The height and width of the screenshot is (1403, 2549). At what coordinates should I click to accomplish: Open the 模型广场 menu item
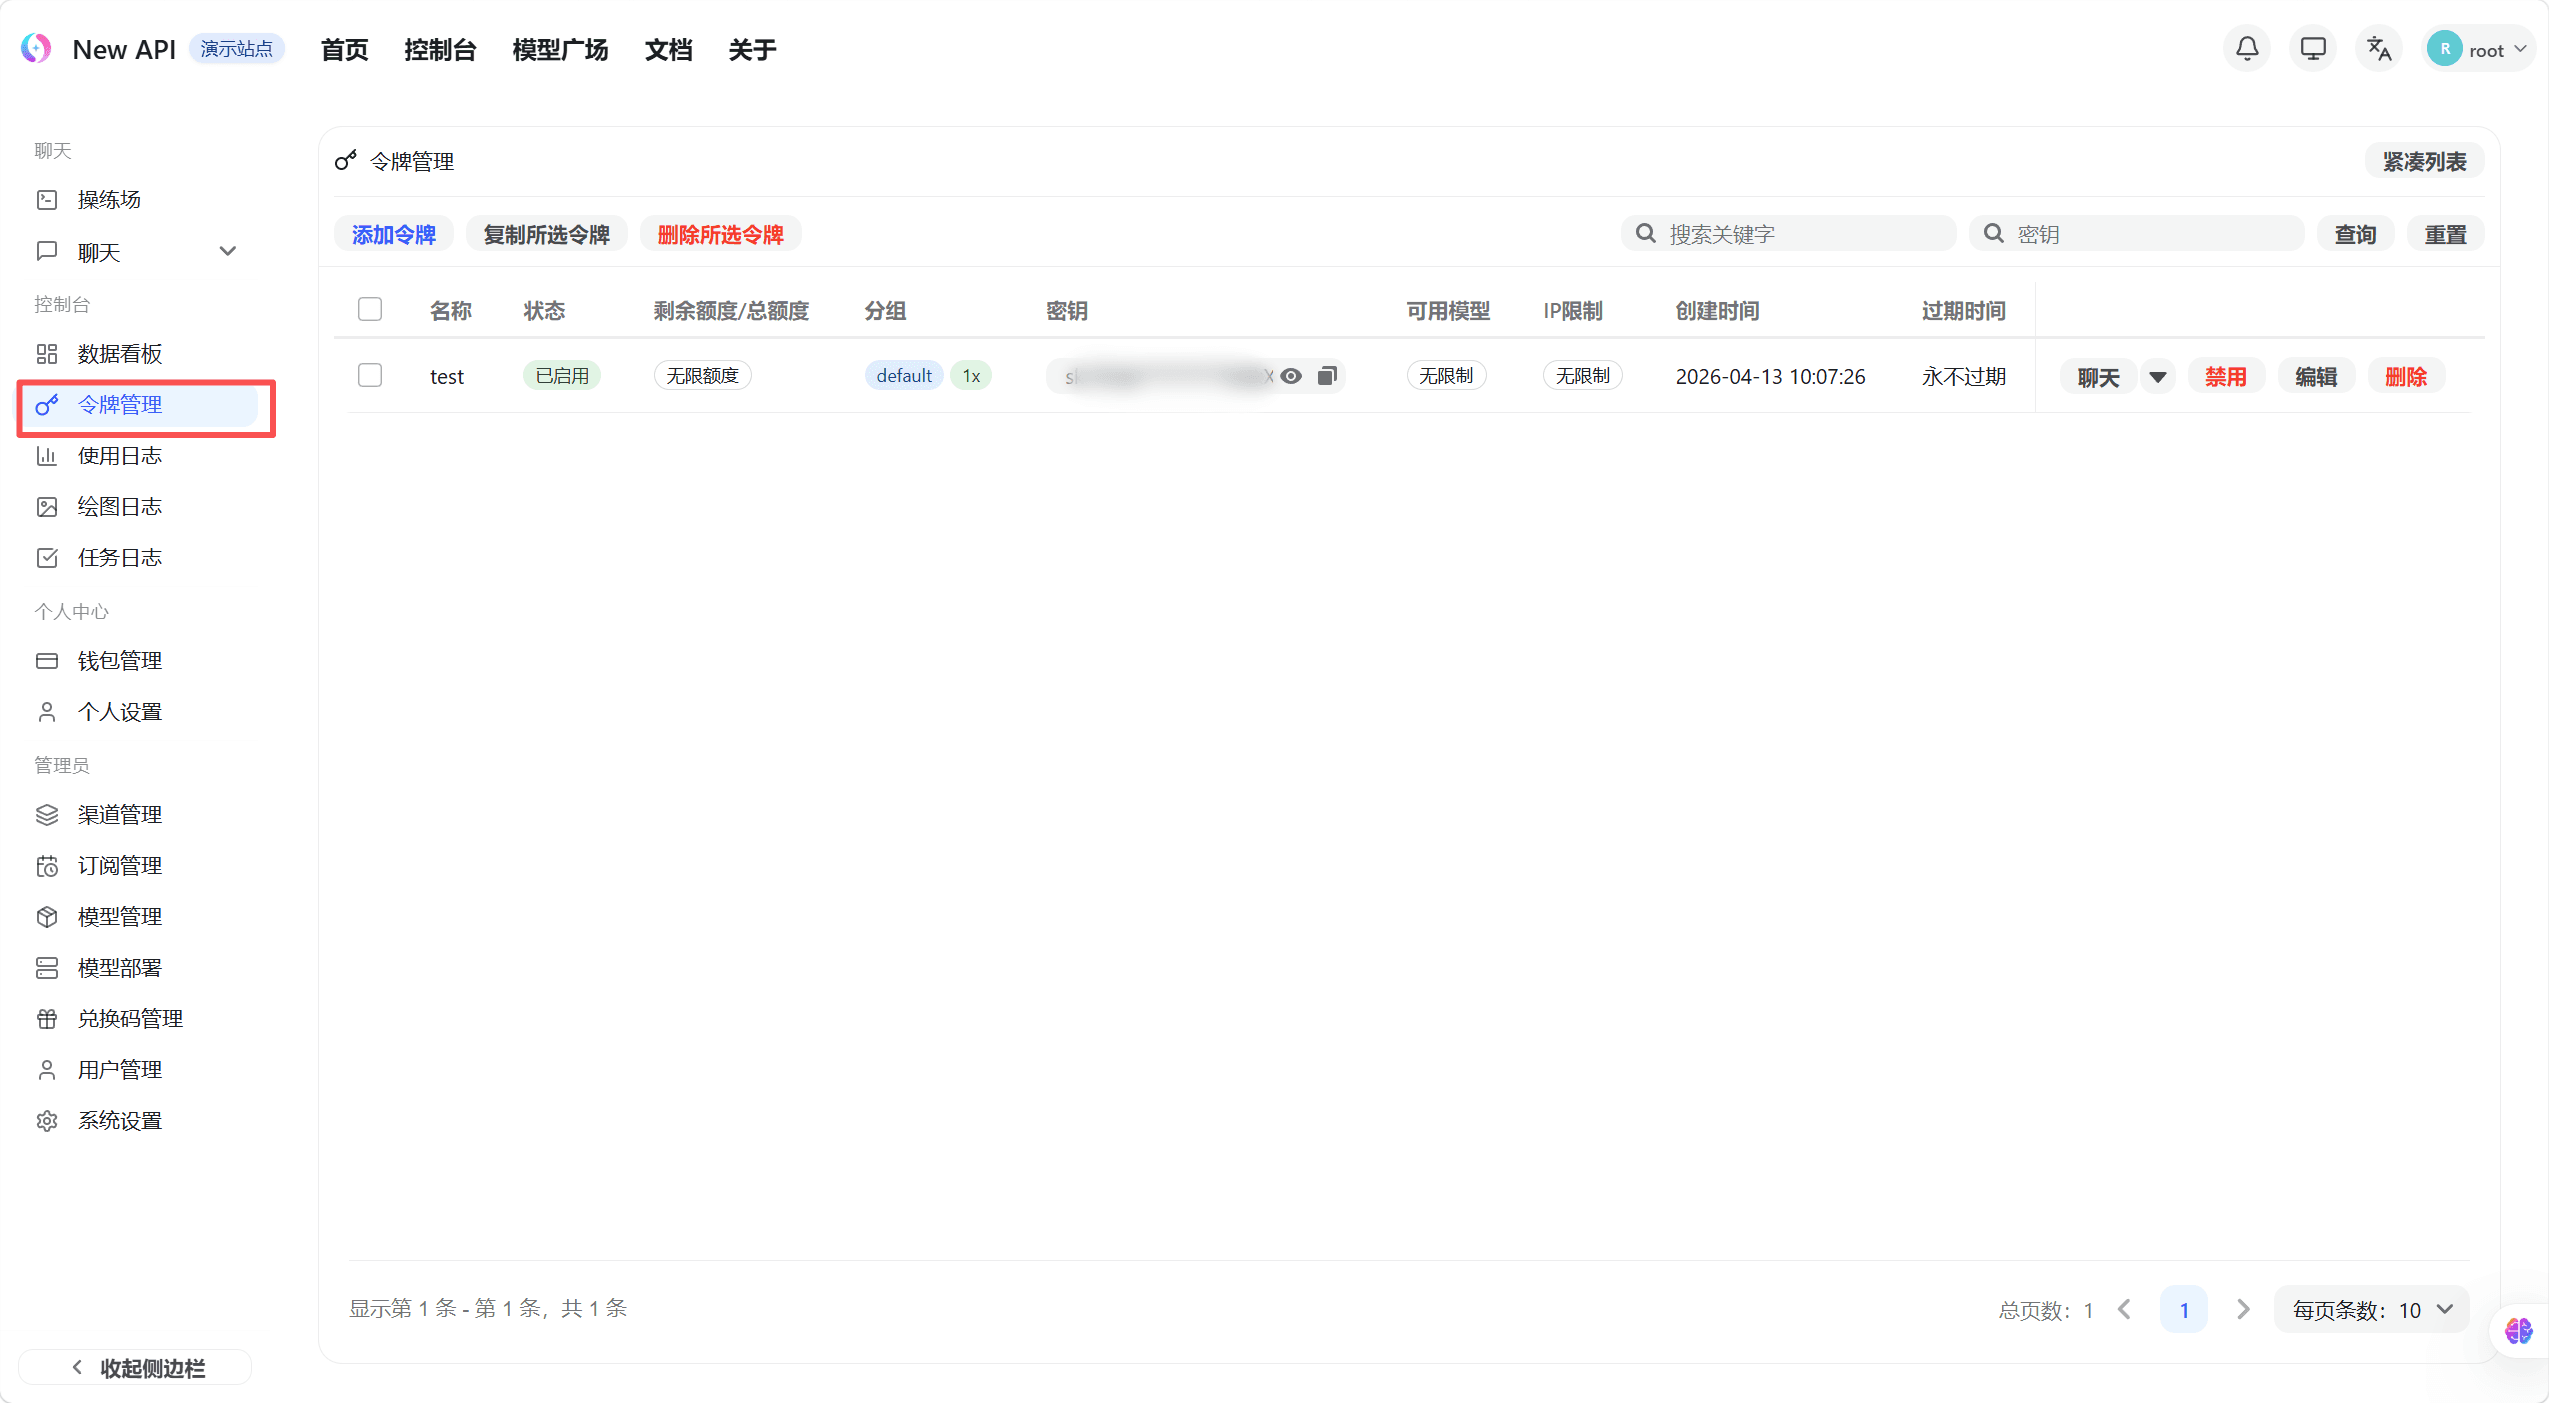pos(559,49)
